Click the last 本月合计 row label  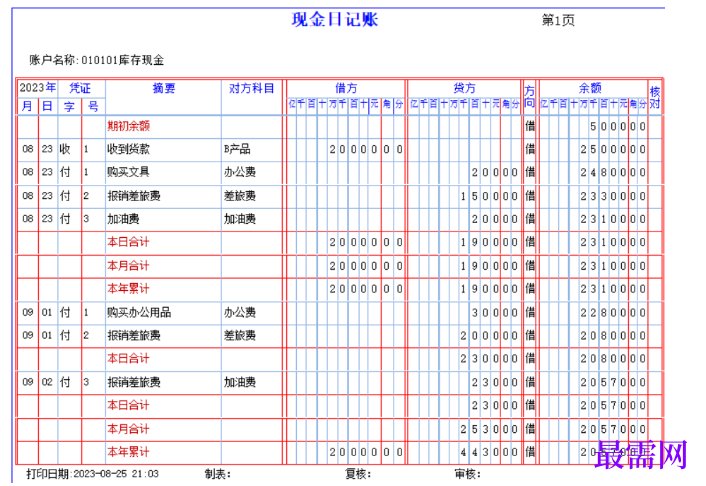[x=128, y=429]
